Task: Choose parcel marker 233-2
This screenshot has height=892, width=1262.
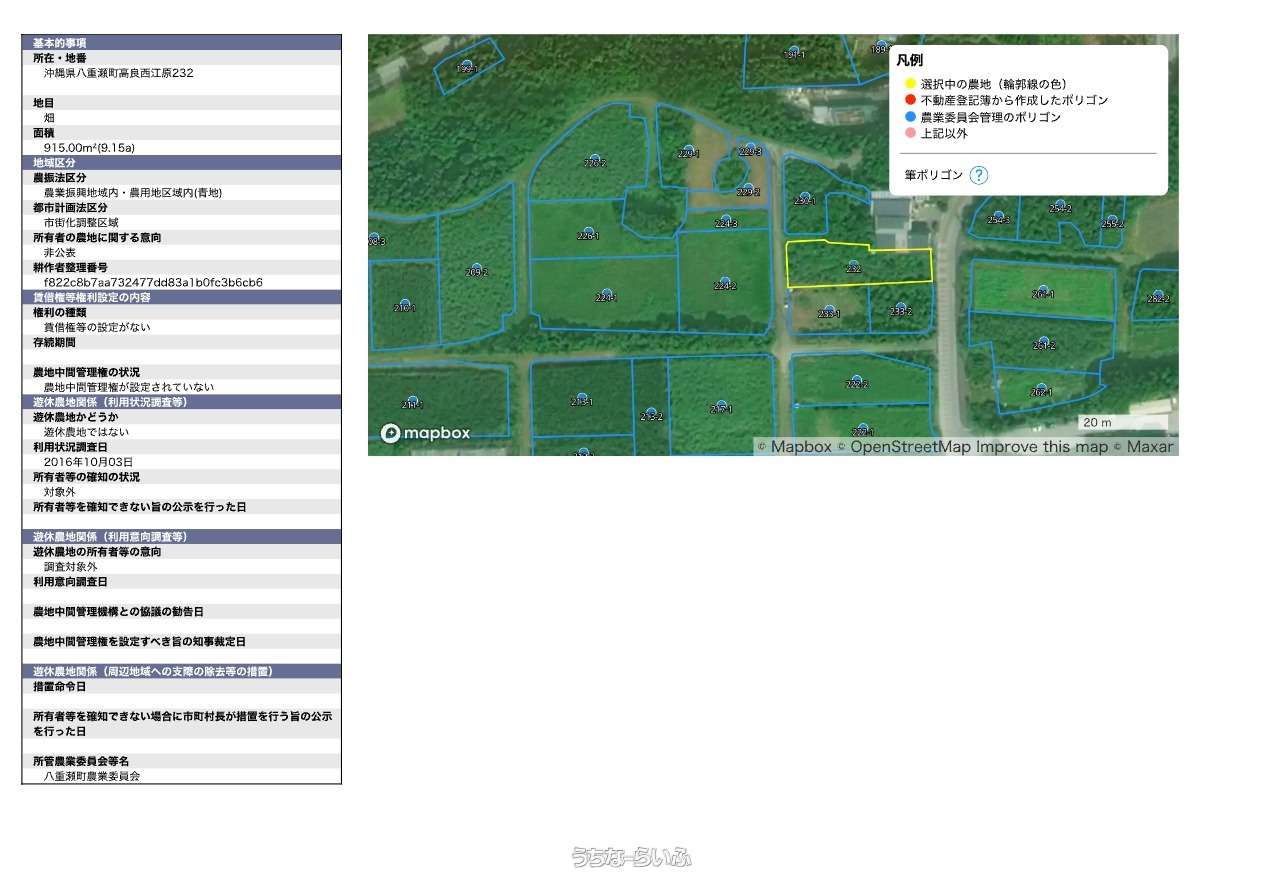Action: click(901, 309)
